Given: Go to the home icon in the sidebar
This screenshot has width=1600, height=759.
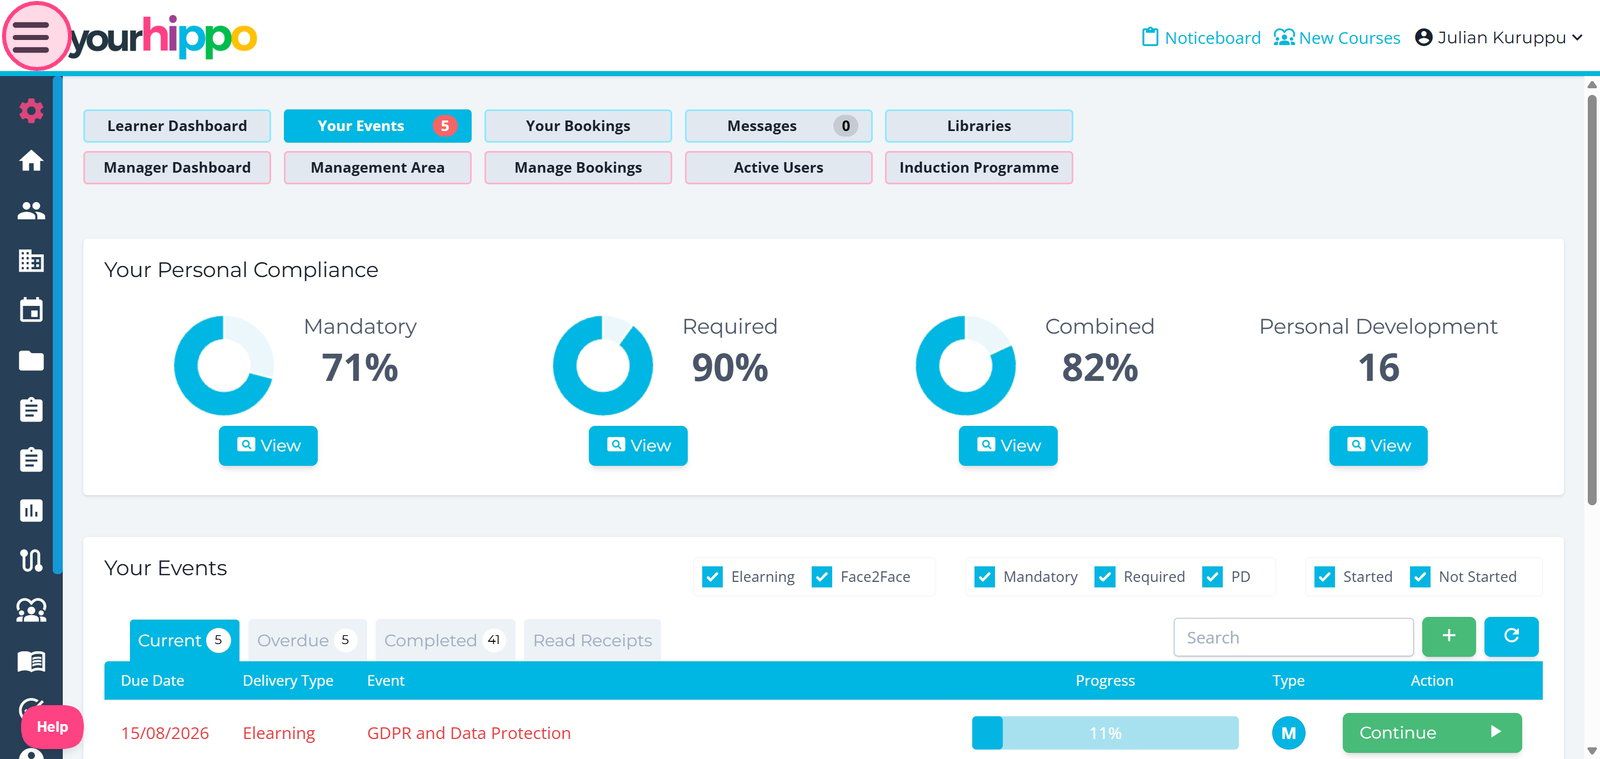Looking at the screenshot, I should 31,161.
